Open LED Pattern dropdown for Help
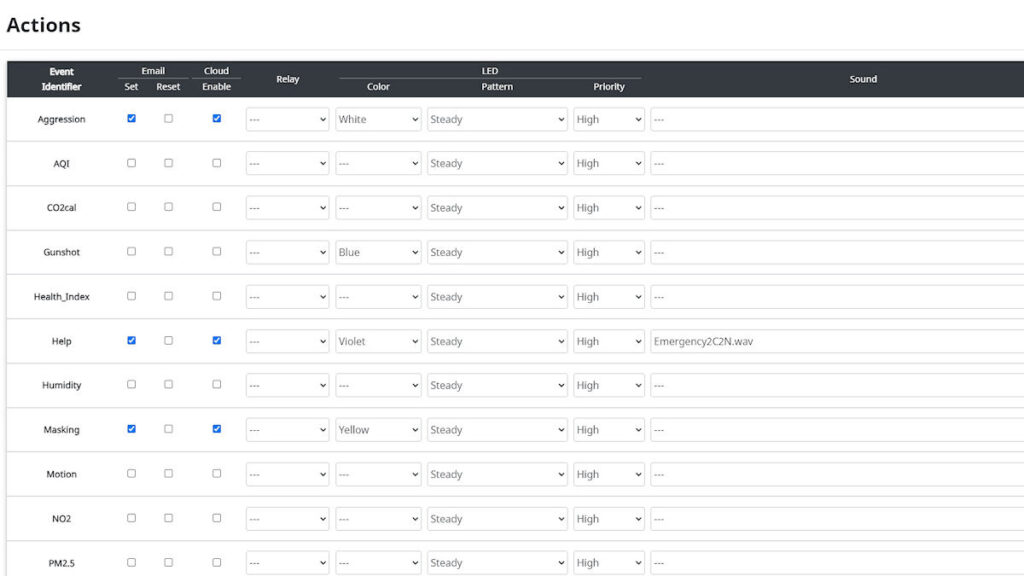Screen dimensions: 1024x576 click(x=497, y=342)
